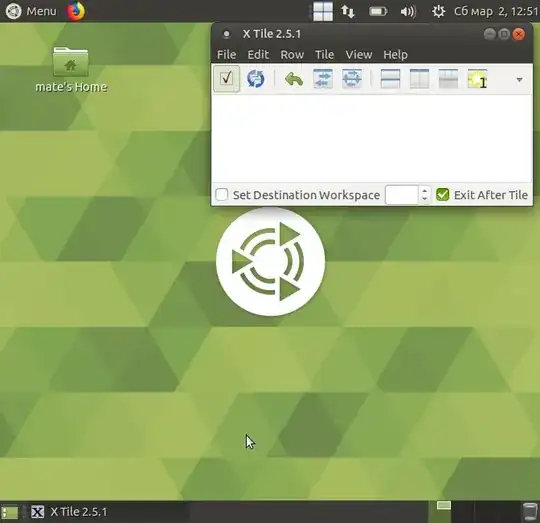Minimize the X Tile window
540x523 pixels.
click(x=489, y=34)
